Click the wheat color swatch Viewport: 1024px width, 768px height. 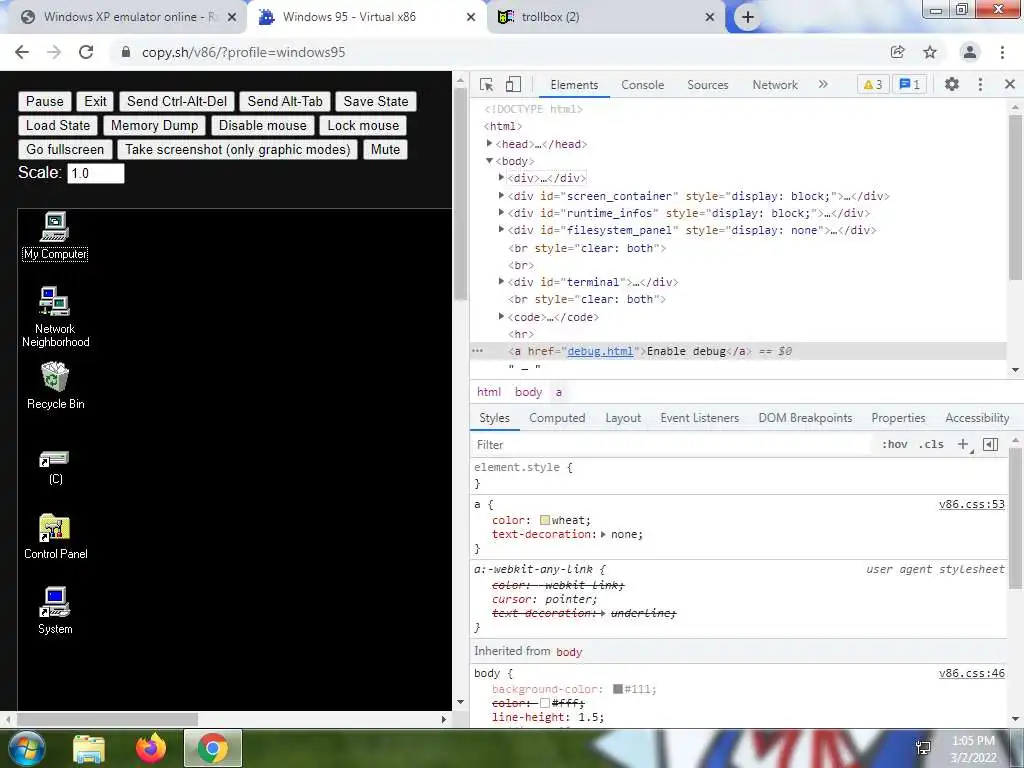(545, 520)
